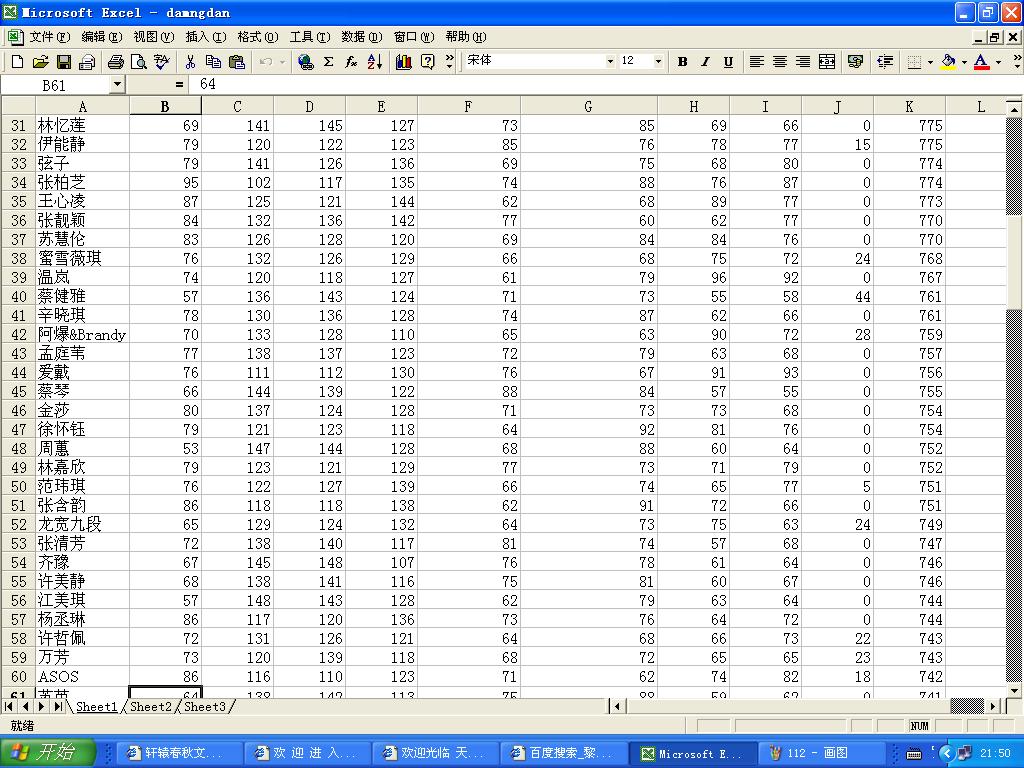Open the Chart Wizard icon
This screenshot has height=768, width=1024.
pyautogui.click(x=404, y=62)
